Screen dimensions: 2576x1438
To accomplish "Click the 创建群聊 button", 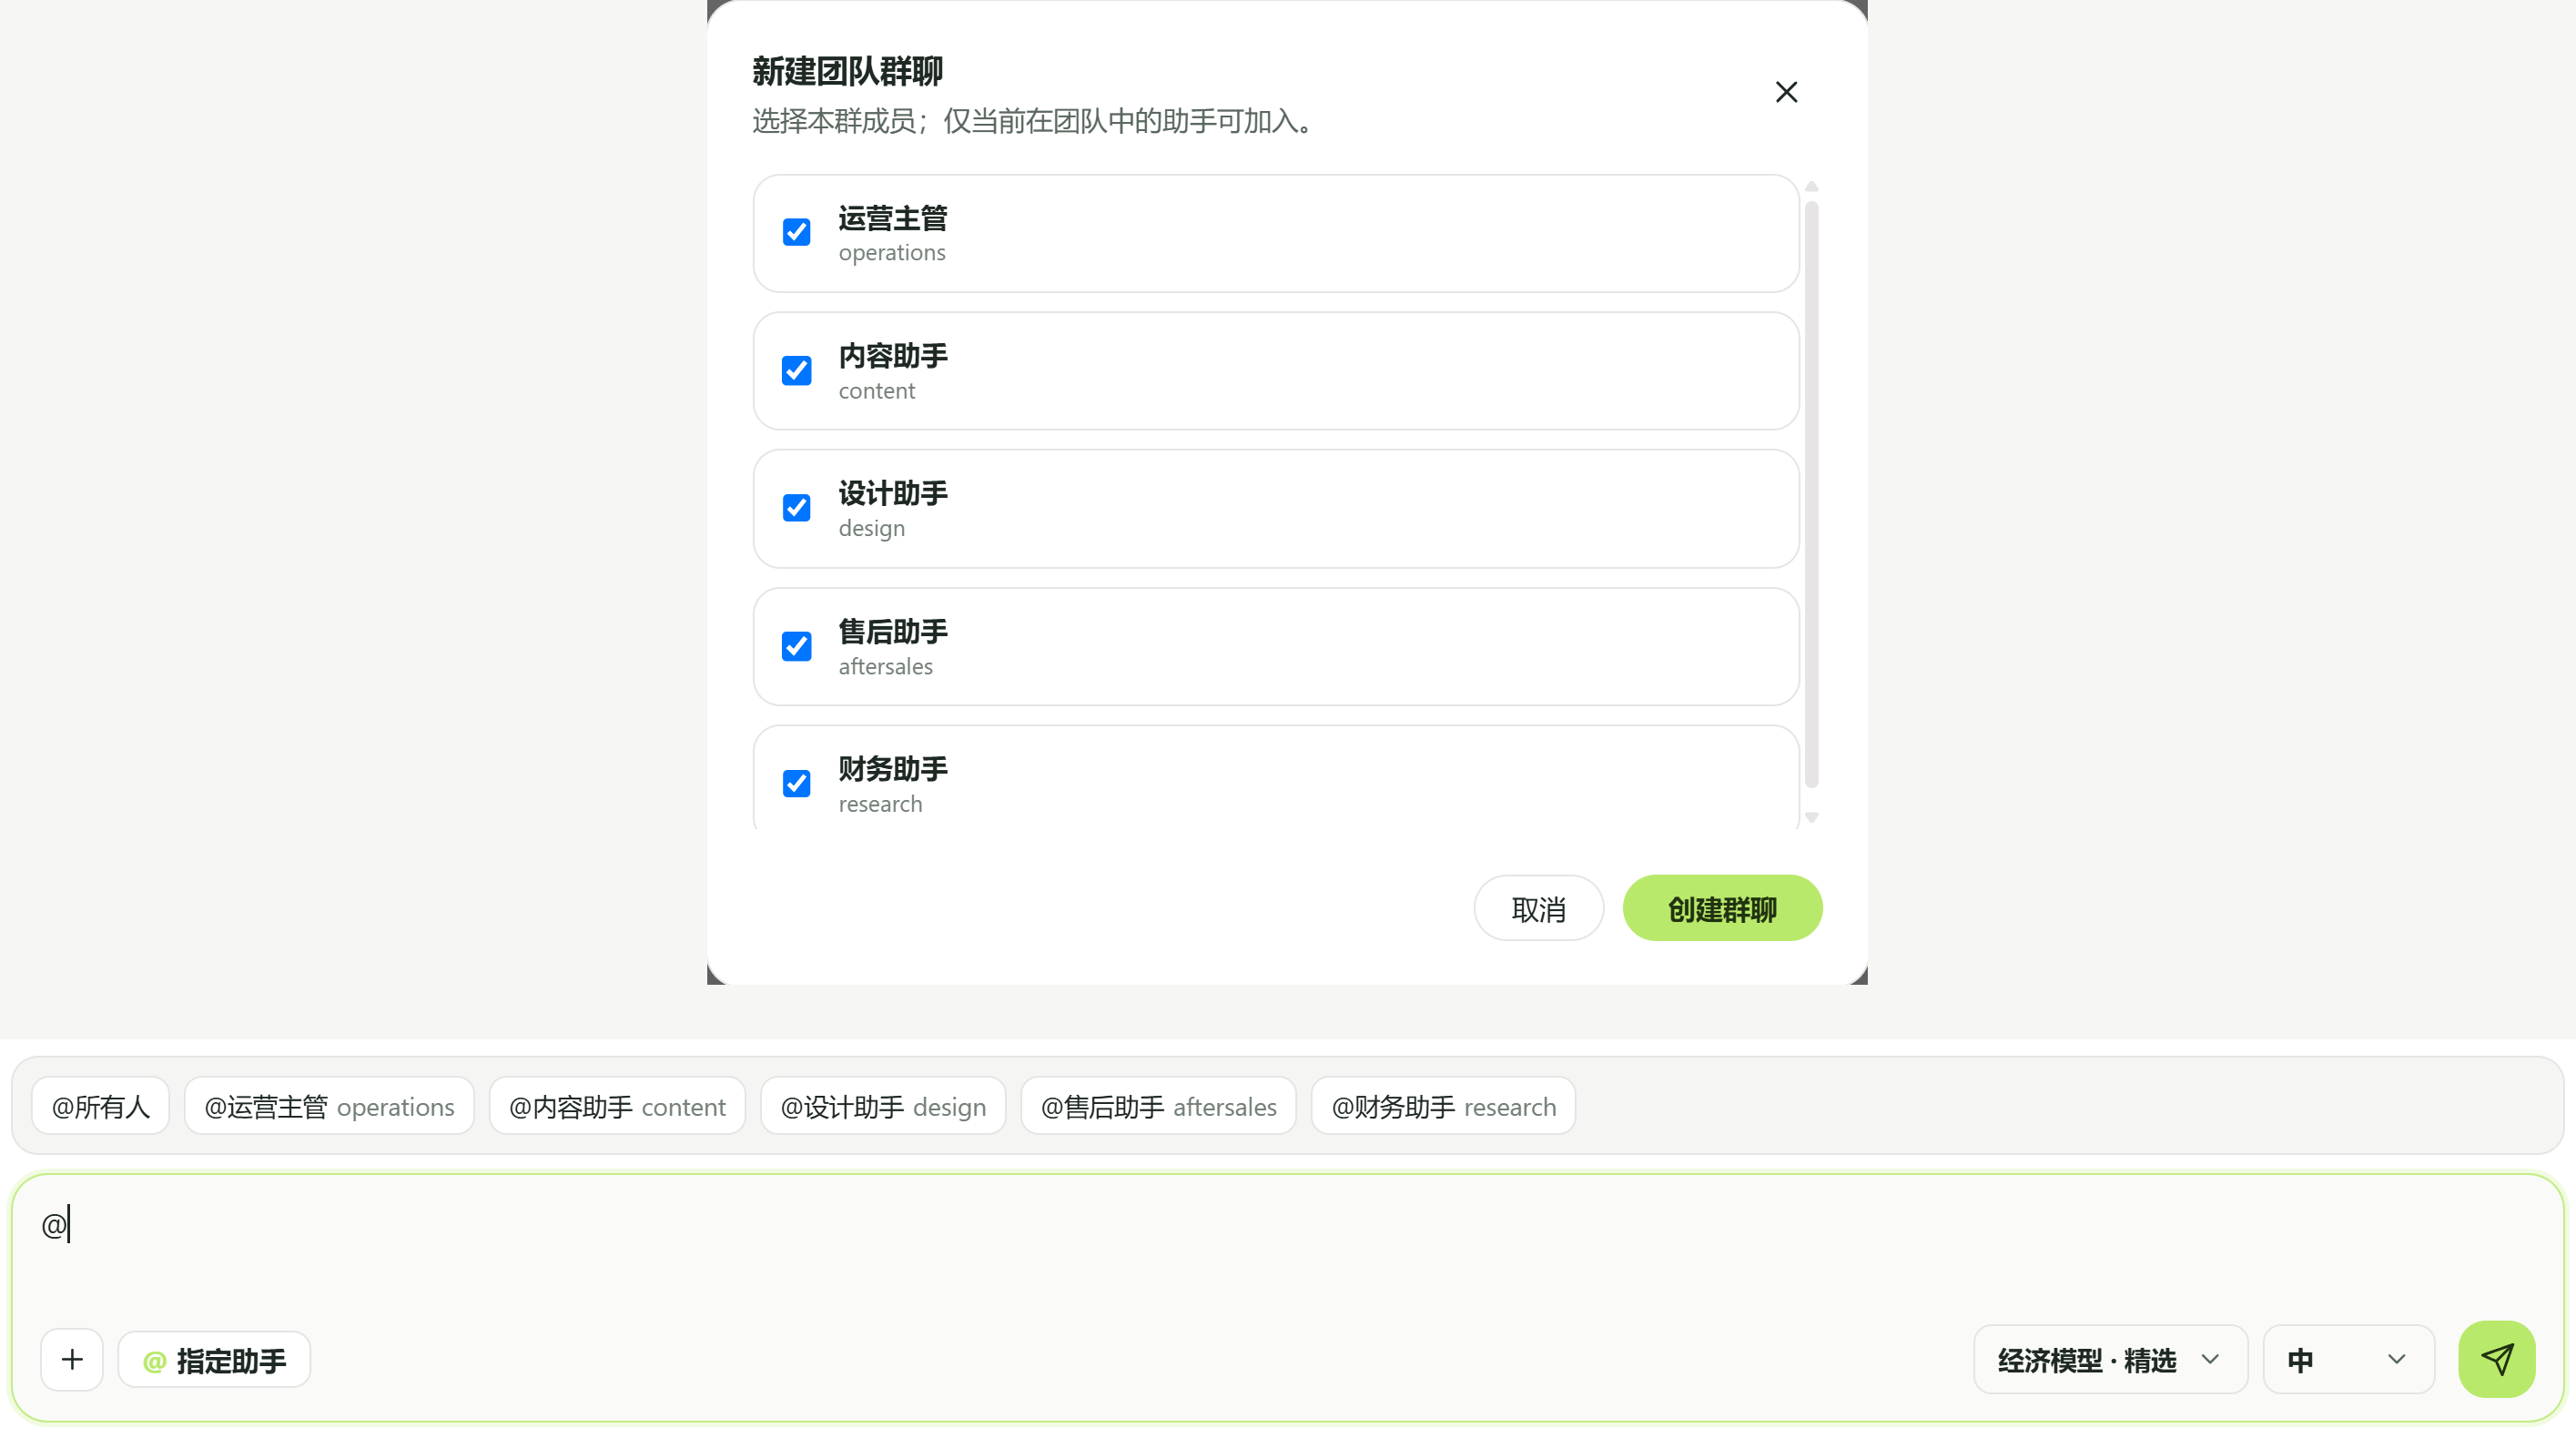I will pyautogui.click(x=1722, y=908).
